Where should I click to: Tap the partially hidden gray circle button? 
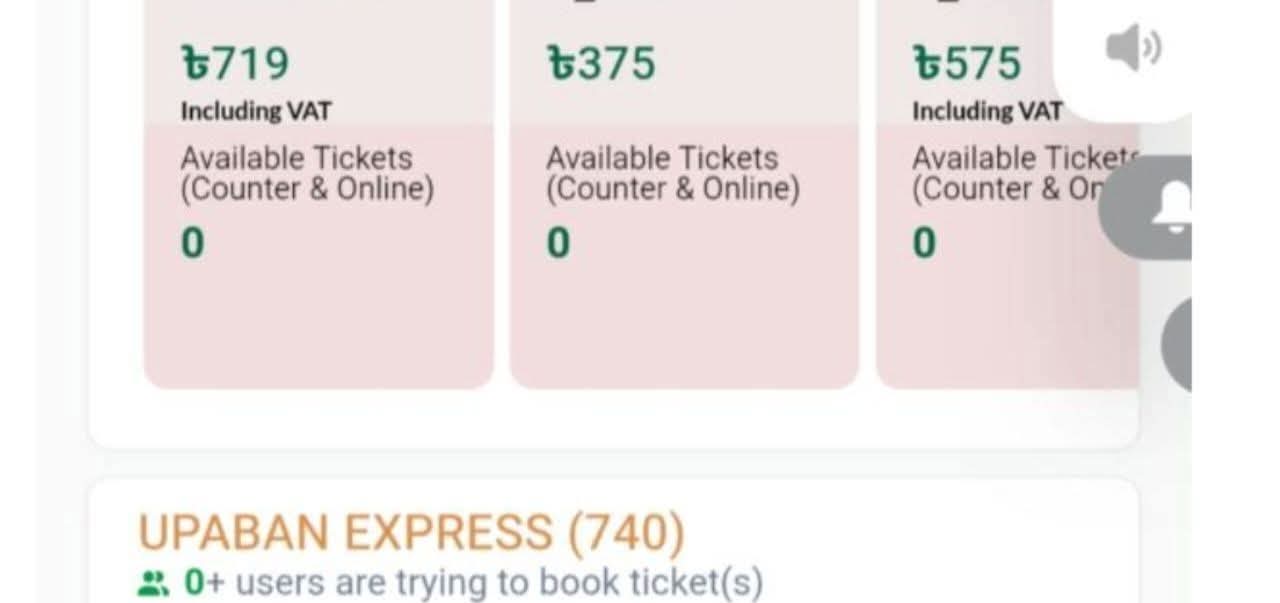coord(1178,344)
